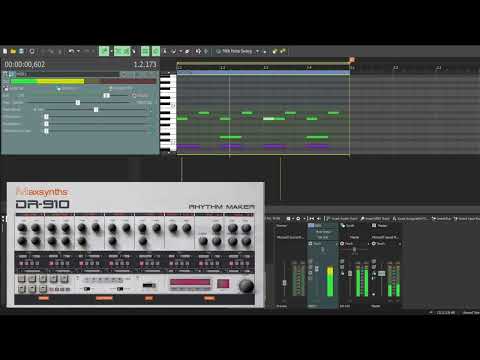Adjust the Preview channel fader in mixer
The width and height of the screenshot is (480, 360).
point(284,283)
